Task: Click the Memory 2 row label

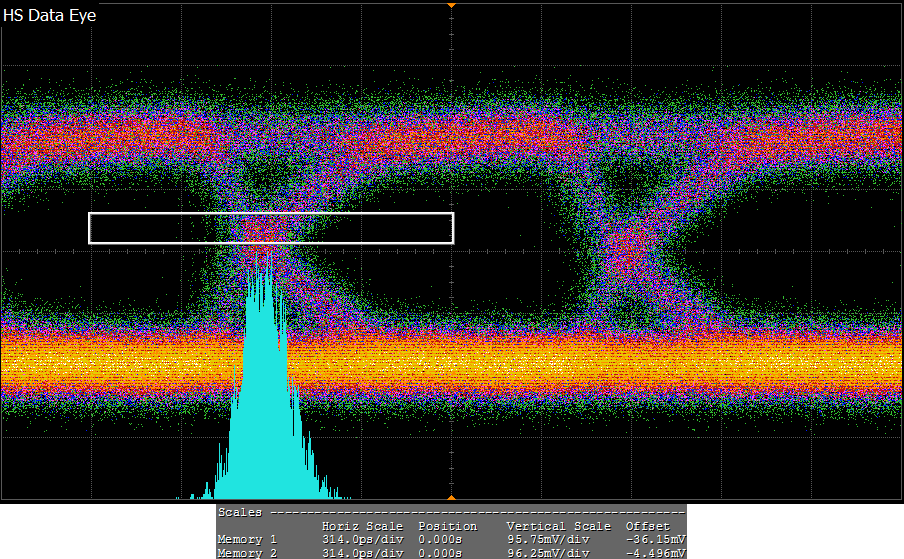Action: click(247, 553)
